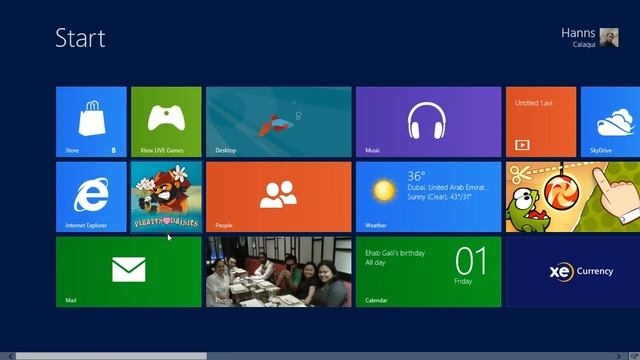The width and height of the screenshot is (640, 360).
Task: Open the Mail envelope tile
Action: (129, 272)
